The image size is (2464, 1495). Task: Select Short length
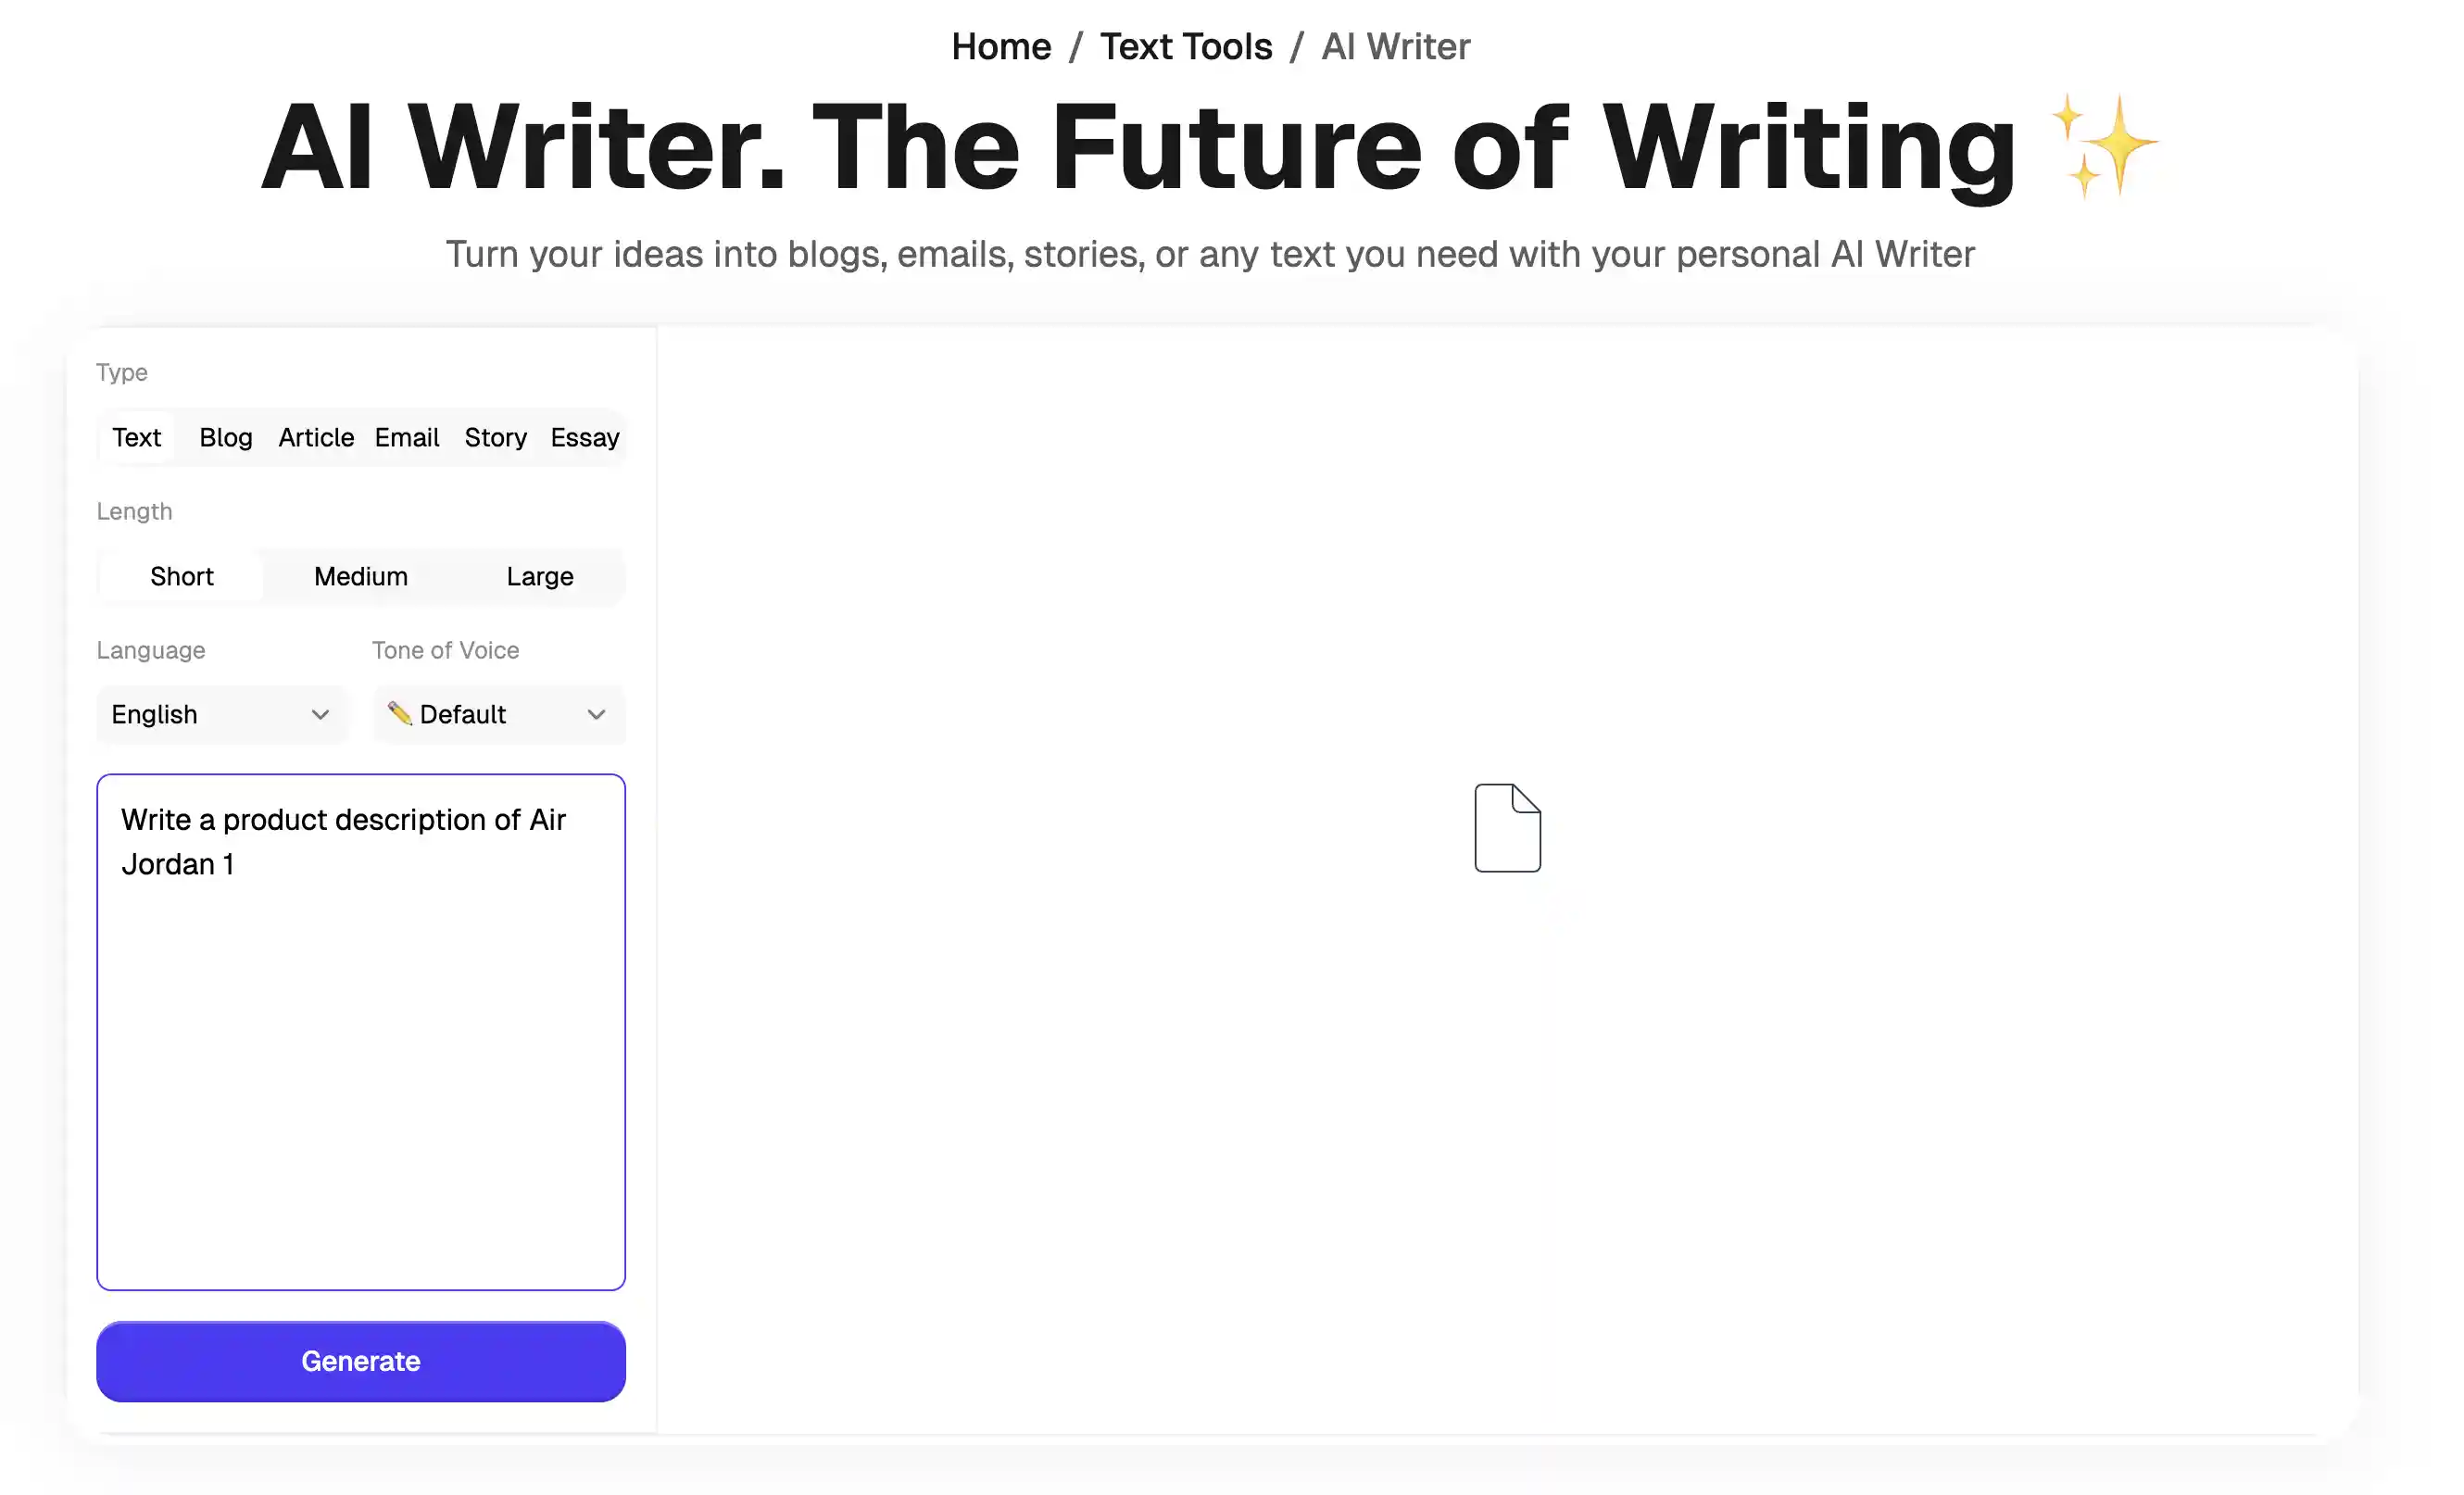pyautogui.click(x=181, y=576)
